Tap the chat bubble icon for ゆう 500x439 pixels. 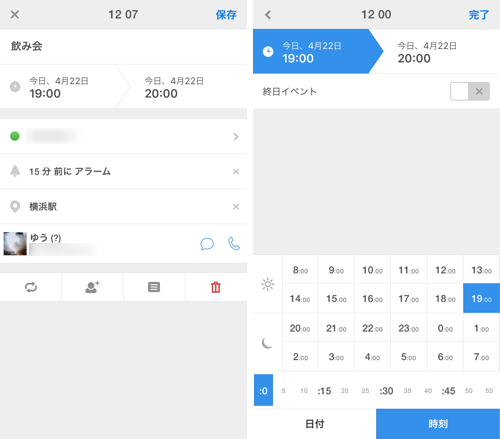[207, 244]
